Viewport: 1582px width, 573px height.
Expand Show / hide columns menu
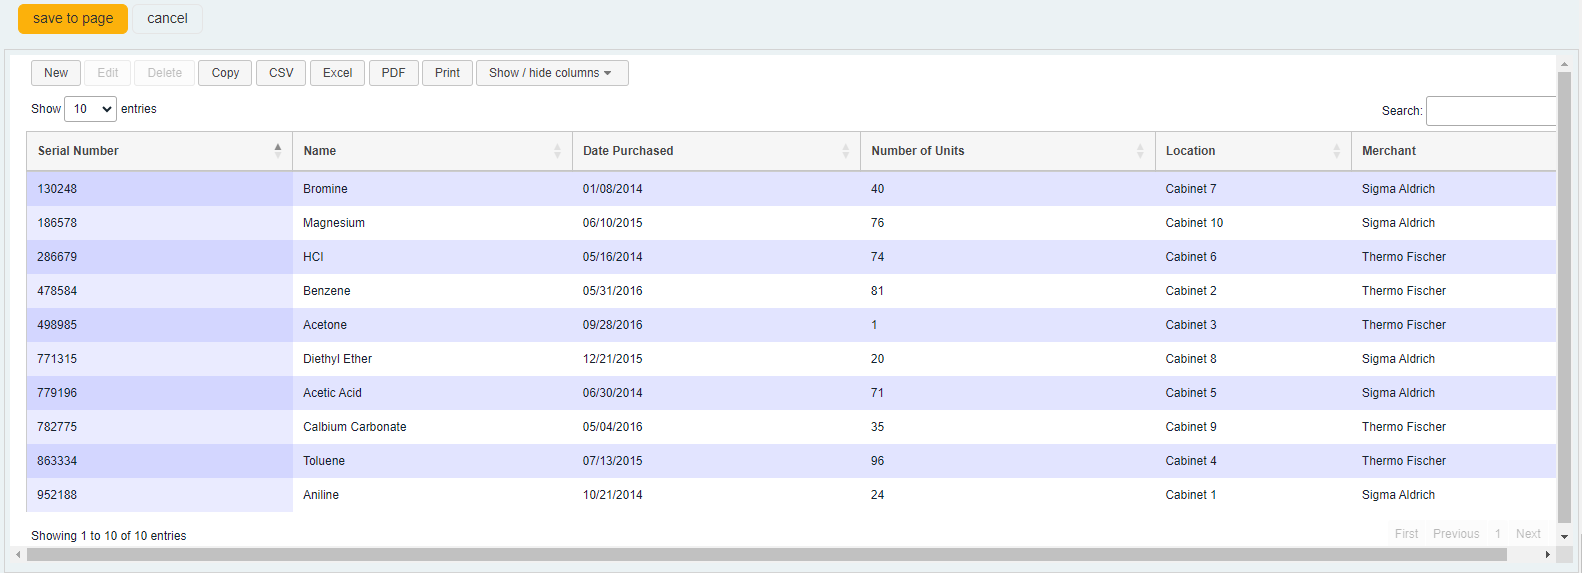click(552, 73)
